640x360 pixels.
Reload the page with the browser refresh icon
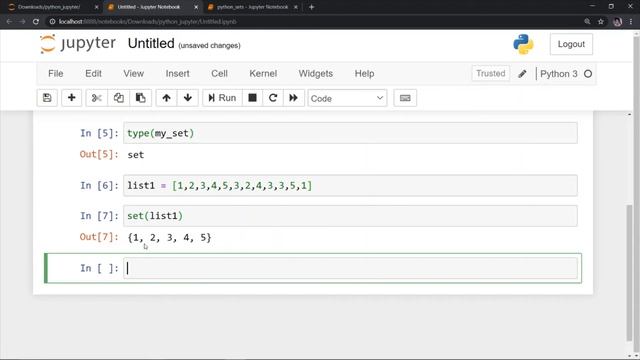(x=36, y=22)
